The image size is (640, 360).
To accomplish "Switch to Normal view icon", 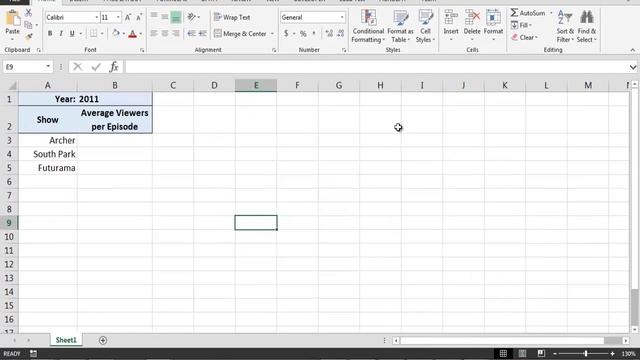I will [503, 353].
